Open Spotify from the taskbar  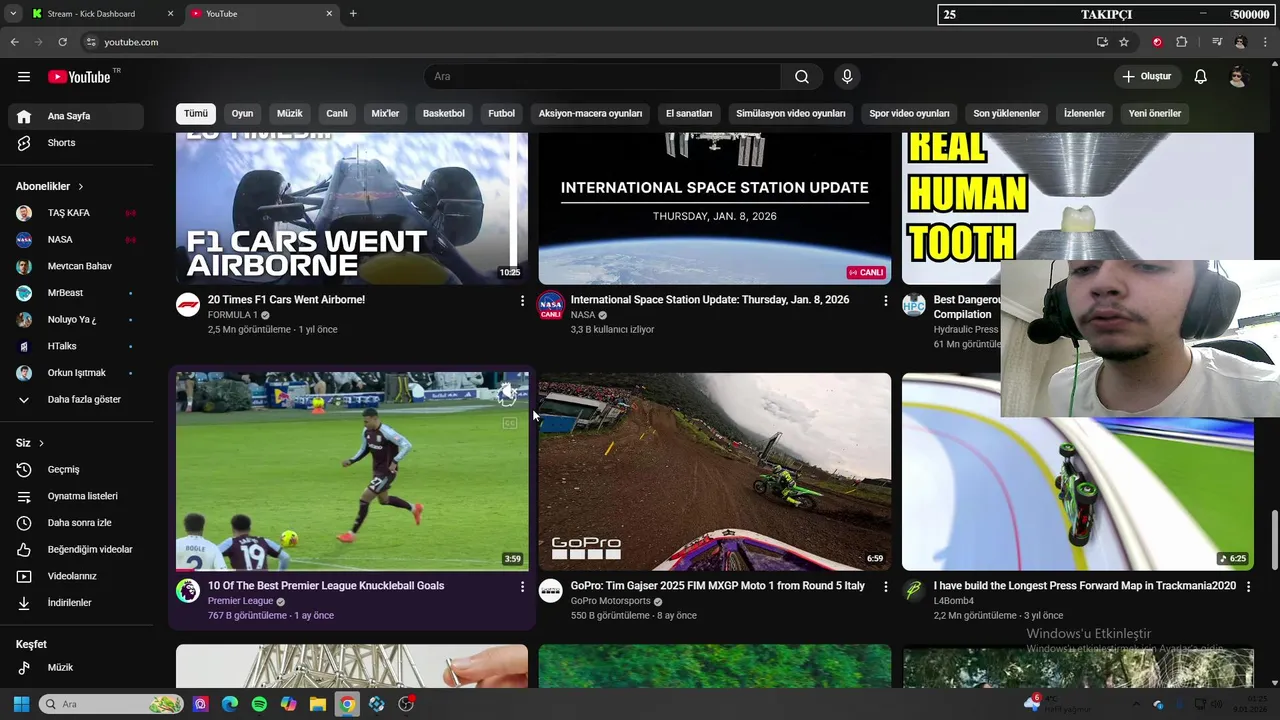click(x=259, y=704)
